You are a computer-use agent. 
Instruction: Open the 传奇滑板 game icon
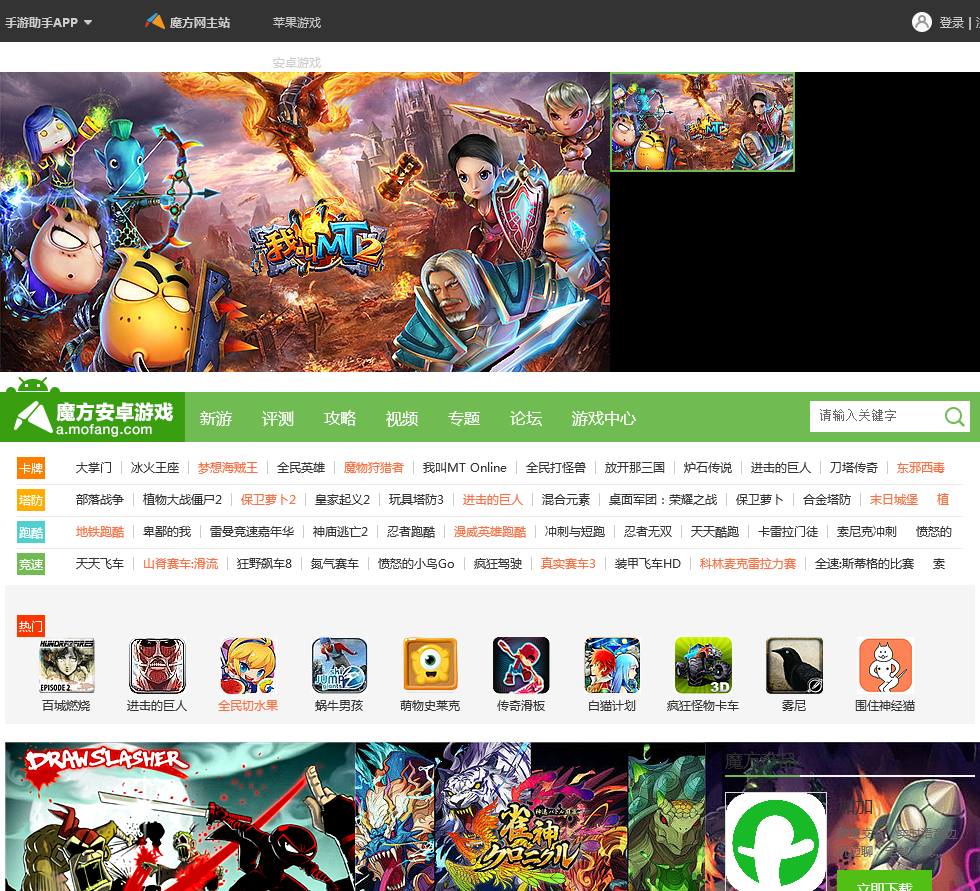(521, 665)
